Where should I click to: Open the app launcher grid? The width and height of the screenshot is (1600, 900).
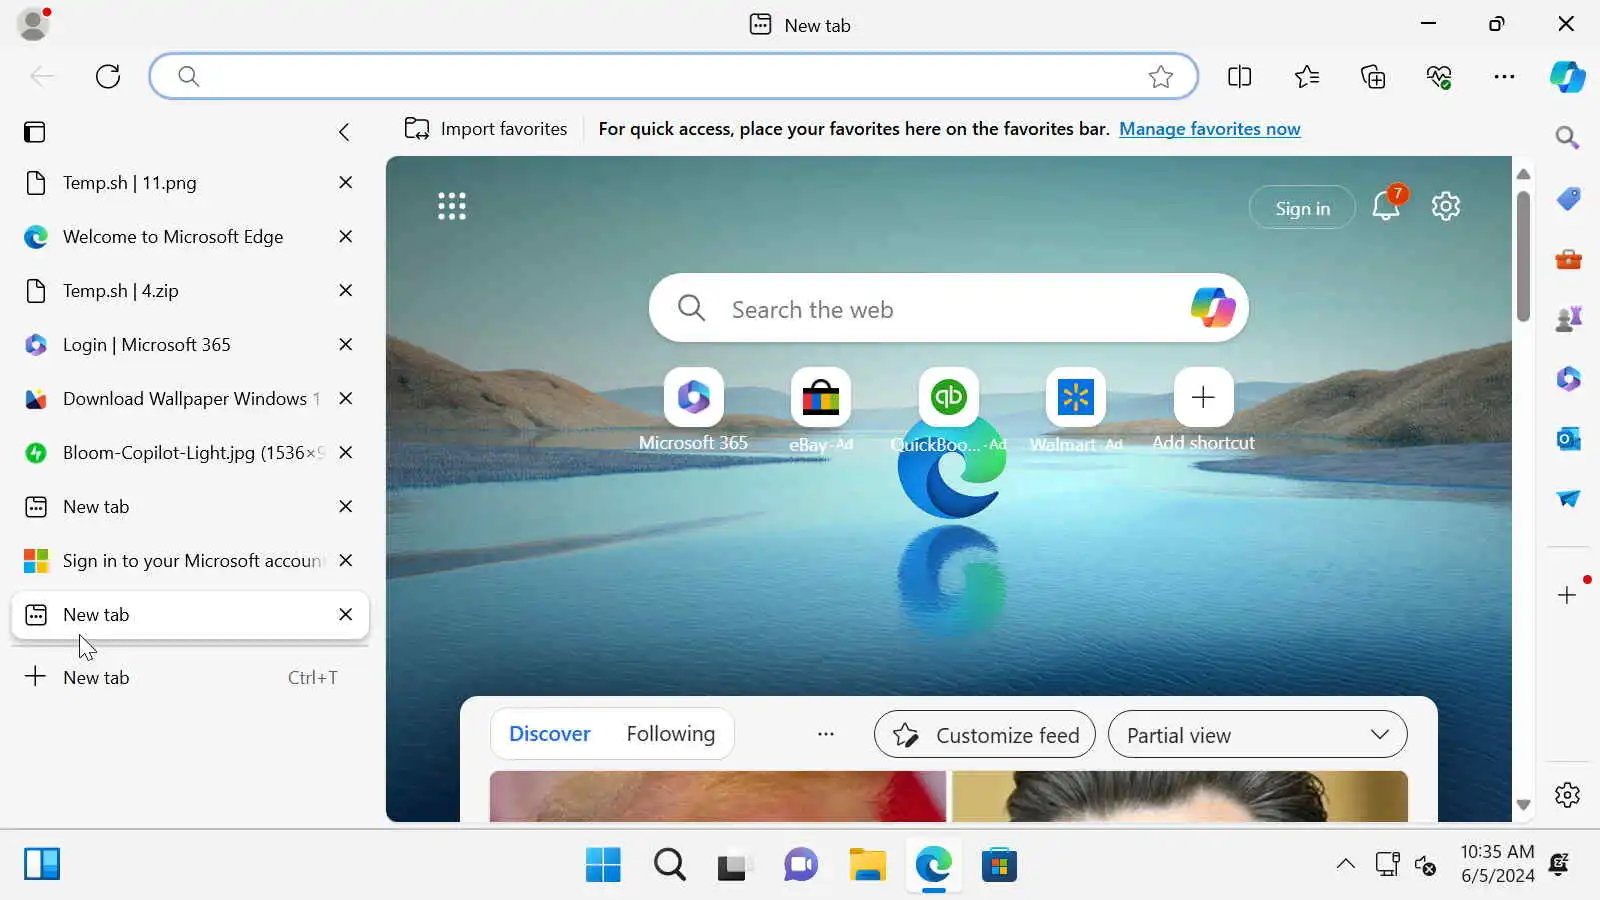point(452,206)
